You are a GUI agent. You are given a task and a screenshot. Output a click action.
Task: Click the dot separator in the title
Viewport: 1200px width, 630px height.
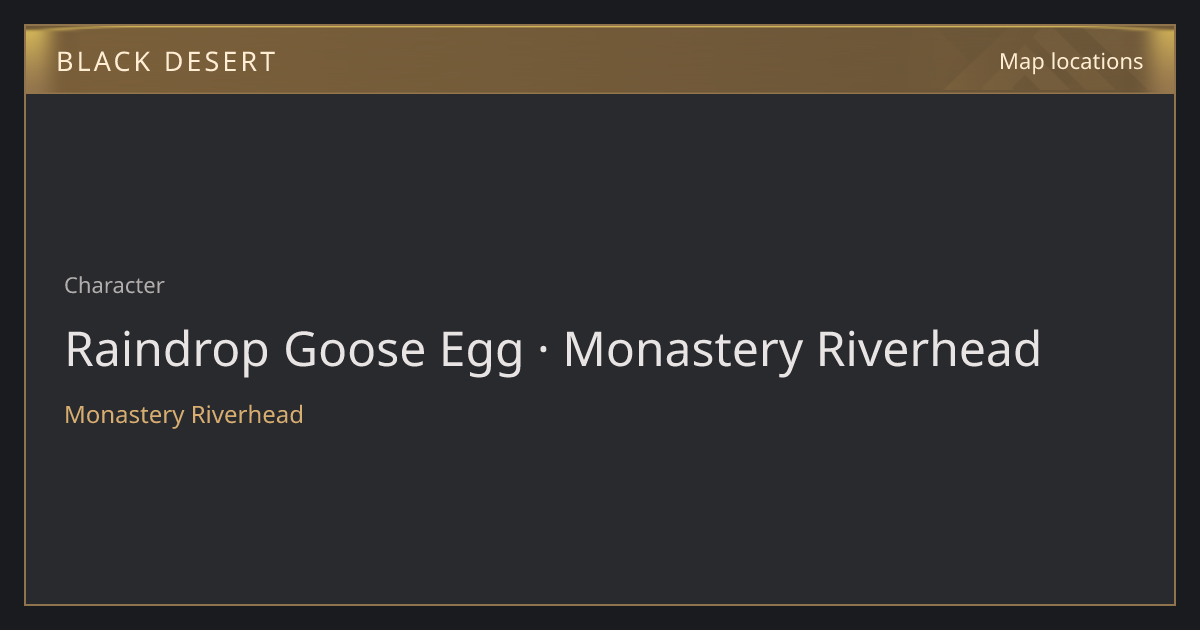(x=543, y=352)
